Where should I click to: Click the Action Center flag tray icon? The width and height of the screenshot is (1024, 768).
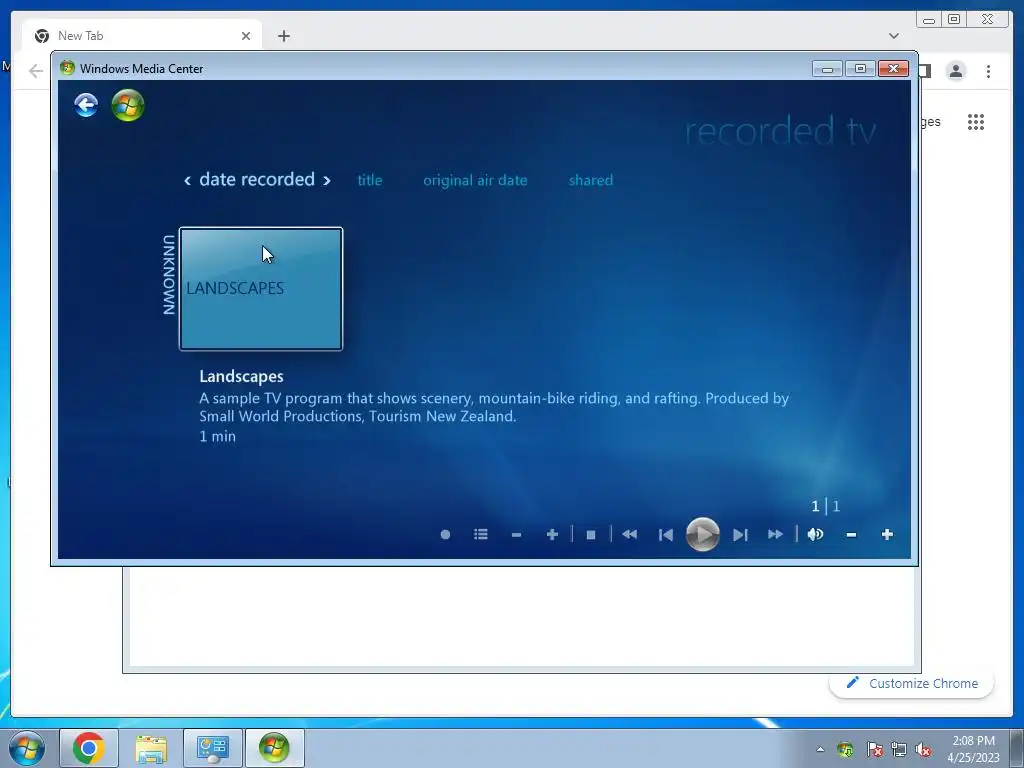[874, 750]
